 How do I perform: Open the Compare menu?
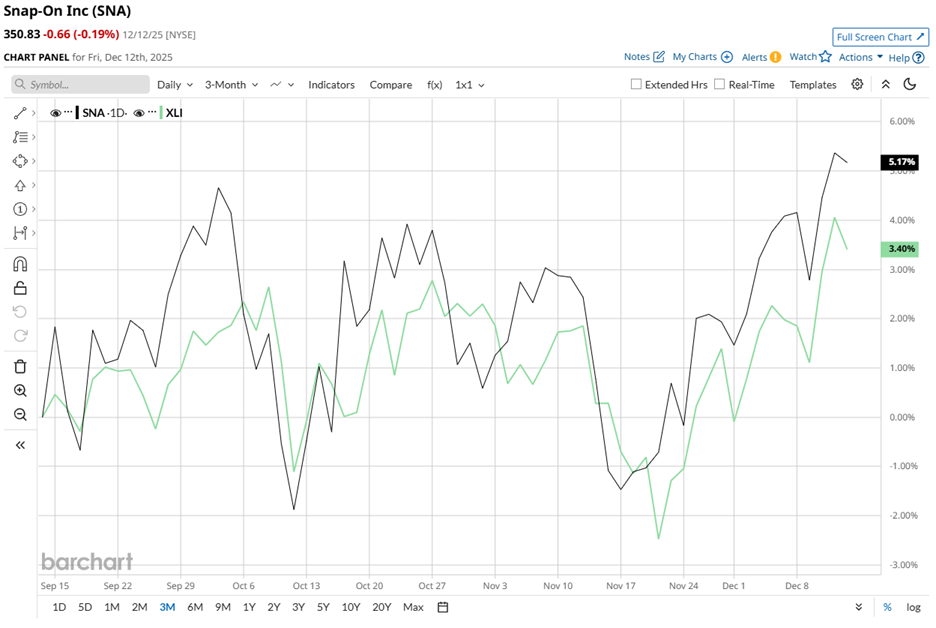tap(390, 85)
